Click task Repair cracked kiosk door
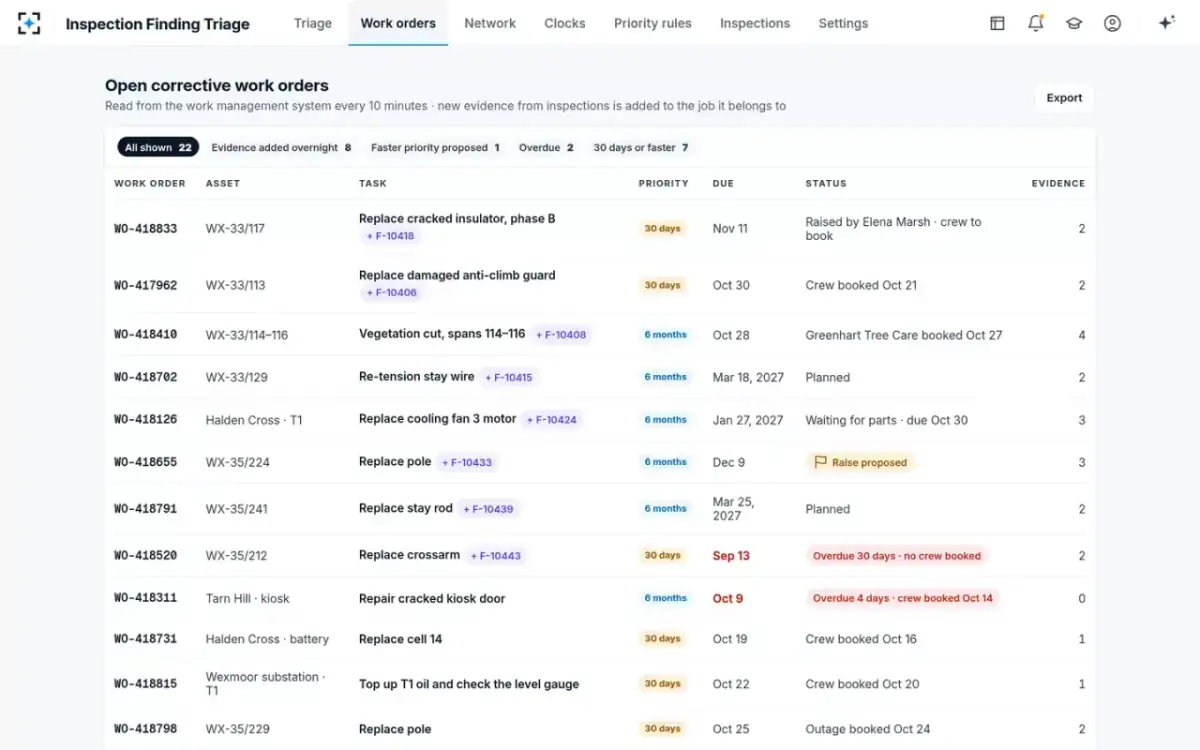This screenshot has height=750, width=1200. tap(432, 599)
